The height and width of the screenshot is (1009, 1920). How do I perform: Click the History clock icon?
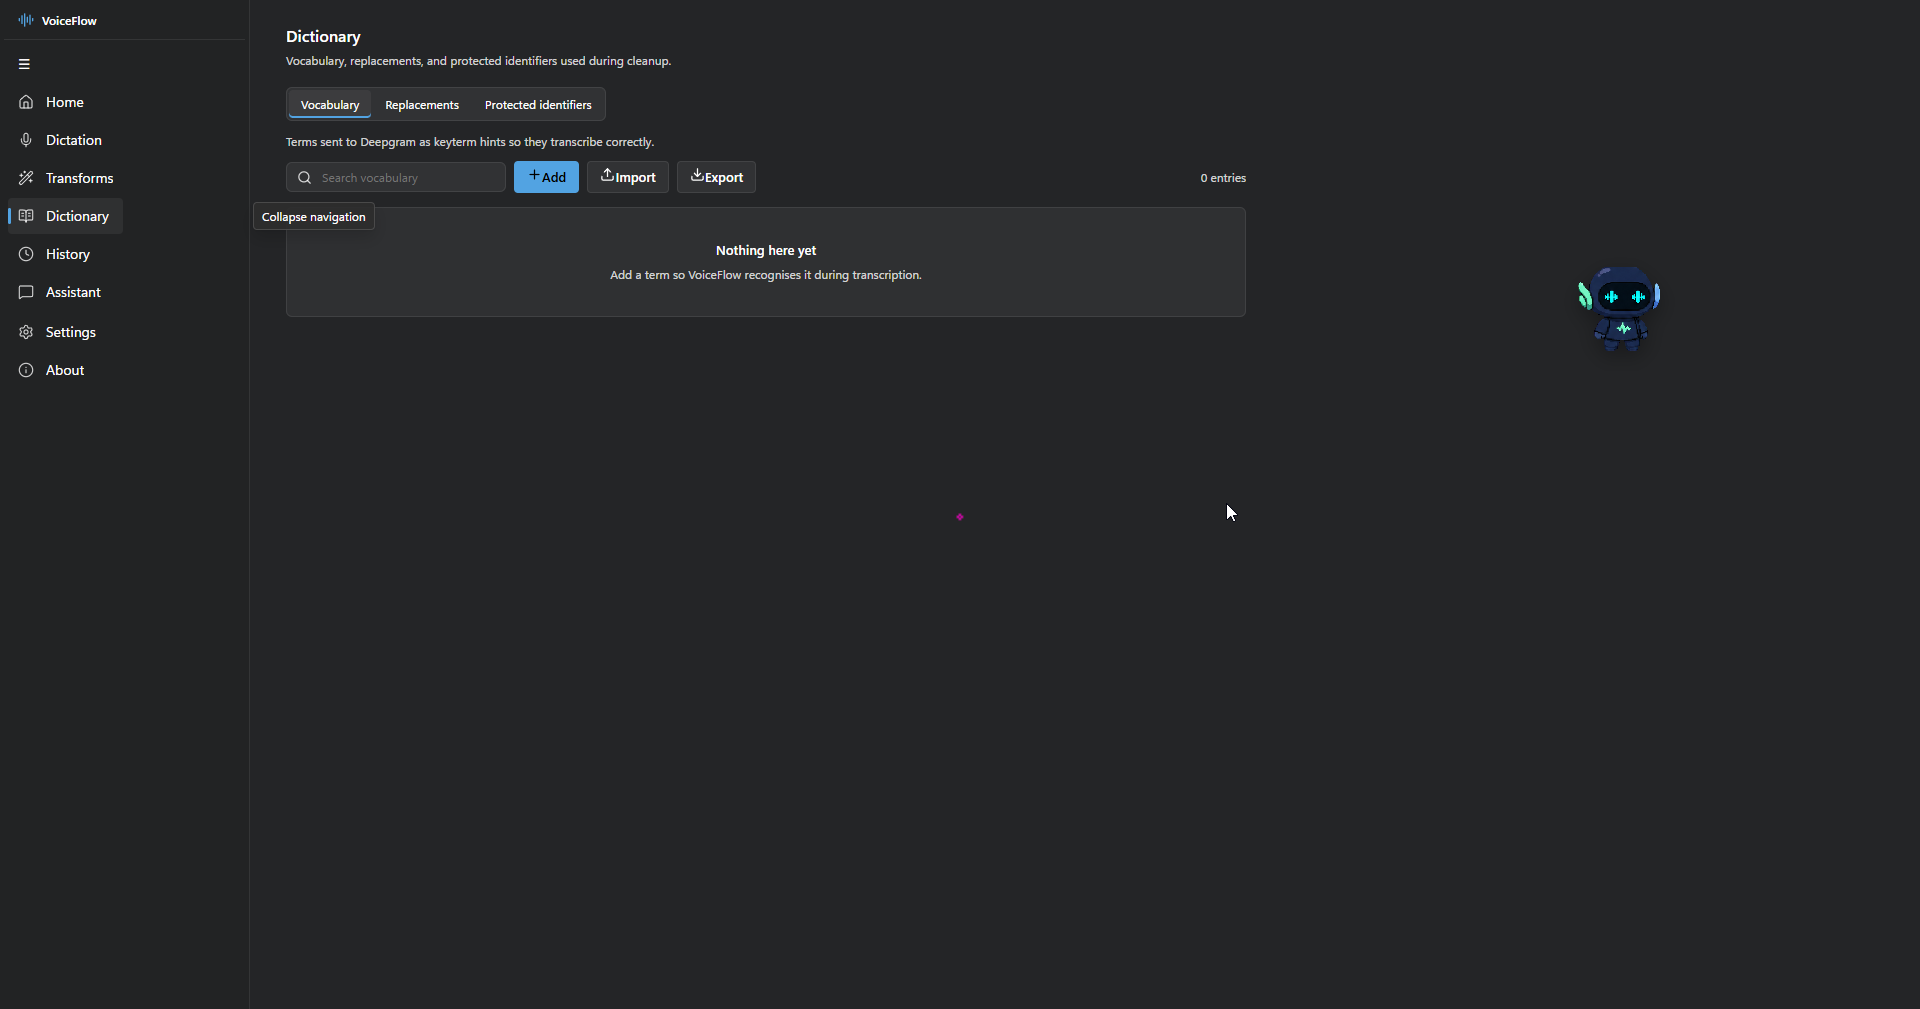click(x=26, y=254)
